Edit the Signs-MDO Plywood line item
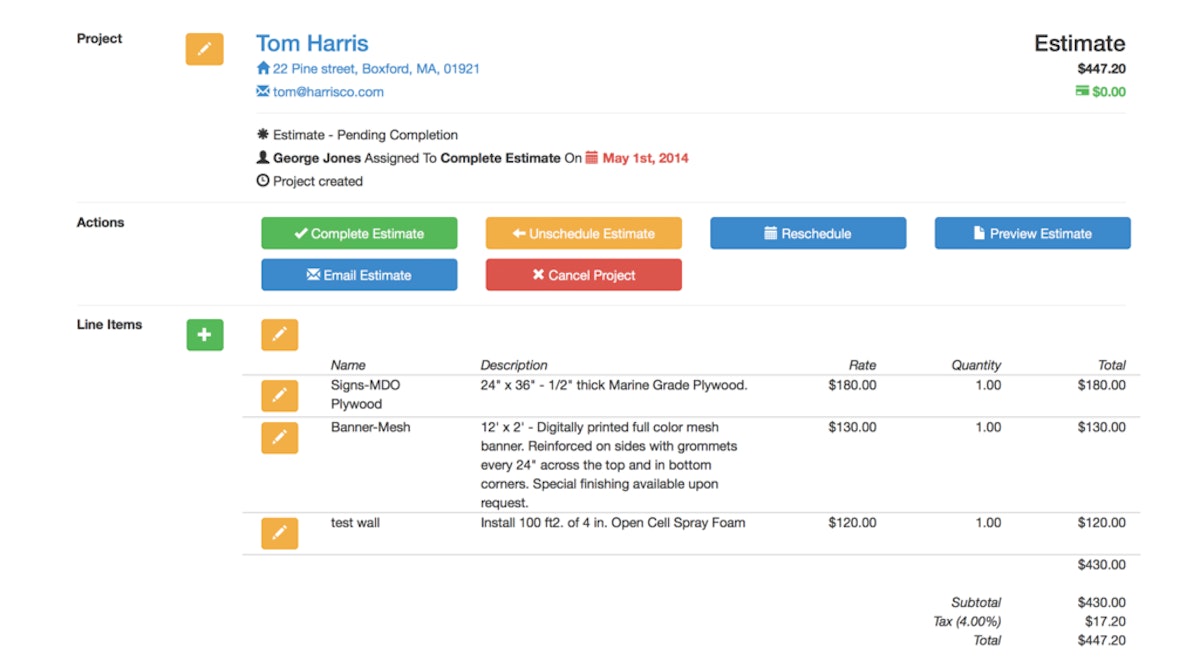Screen dimensions: 1200x661 (279, 396)
